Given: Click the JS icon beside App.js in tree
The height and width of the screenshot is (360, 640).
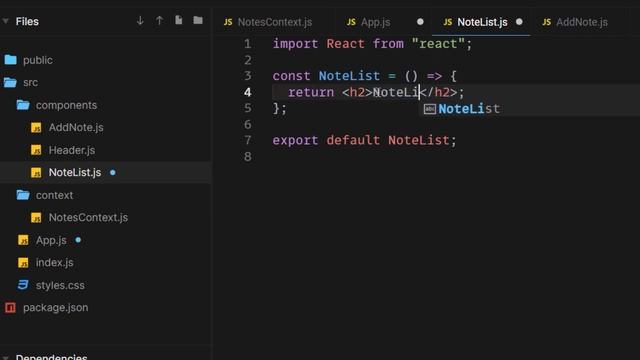Looking at the screenshot, I should pos(23,240).
